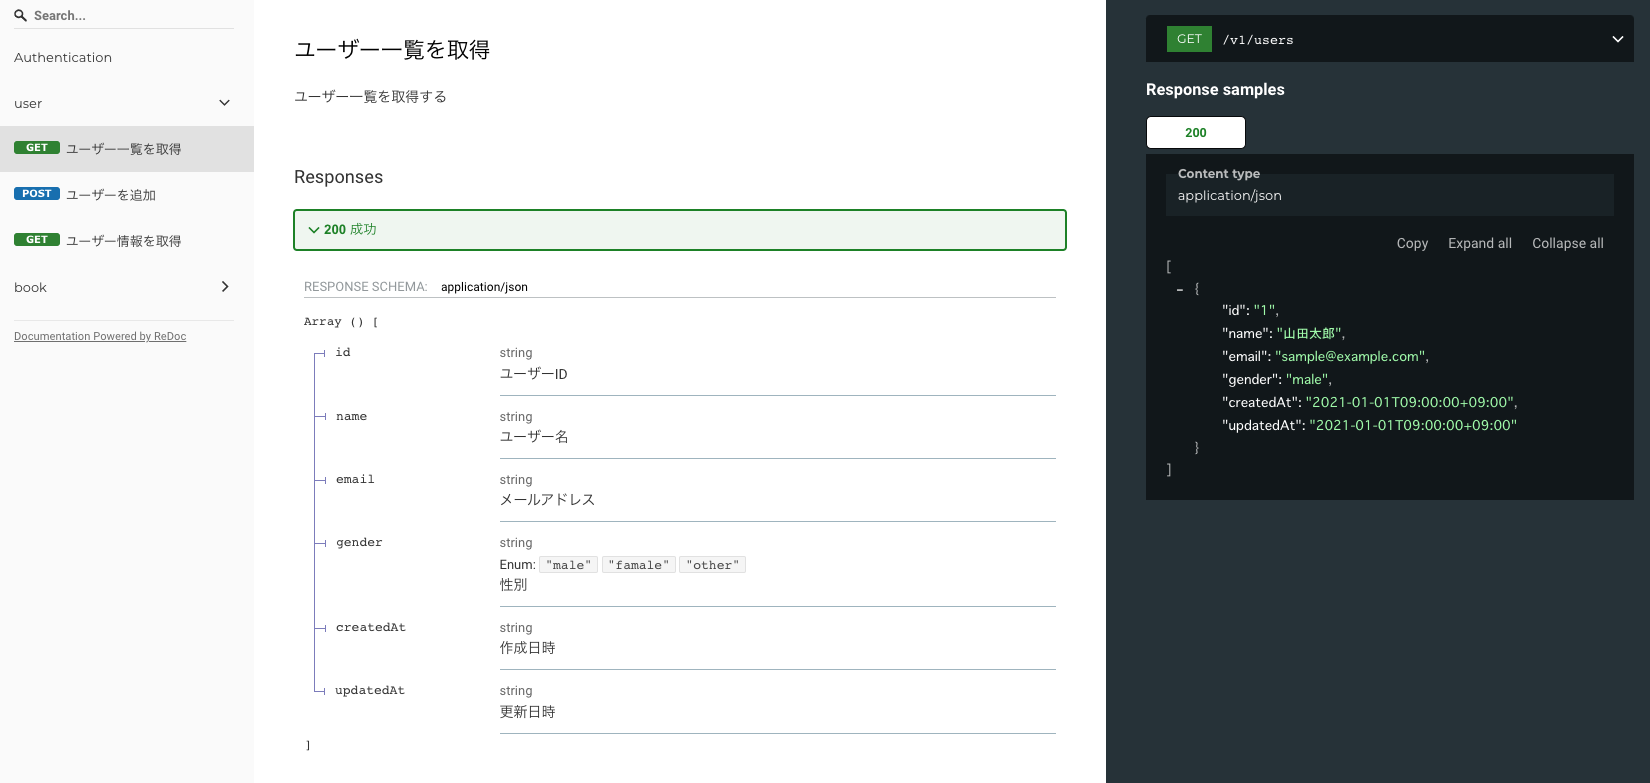The height and width of the screenshot is (783, 1650).
Task: Click the green GET method label in endpoint bar
Action: click(1189, 39)
